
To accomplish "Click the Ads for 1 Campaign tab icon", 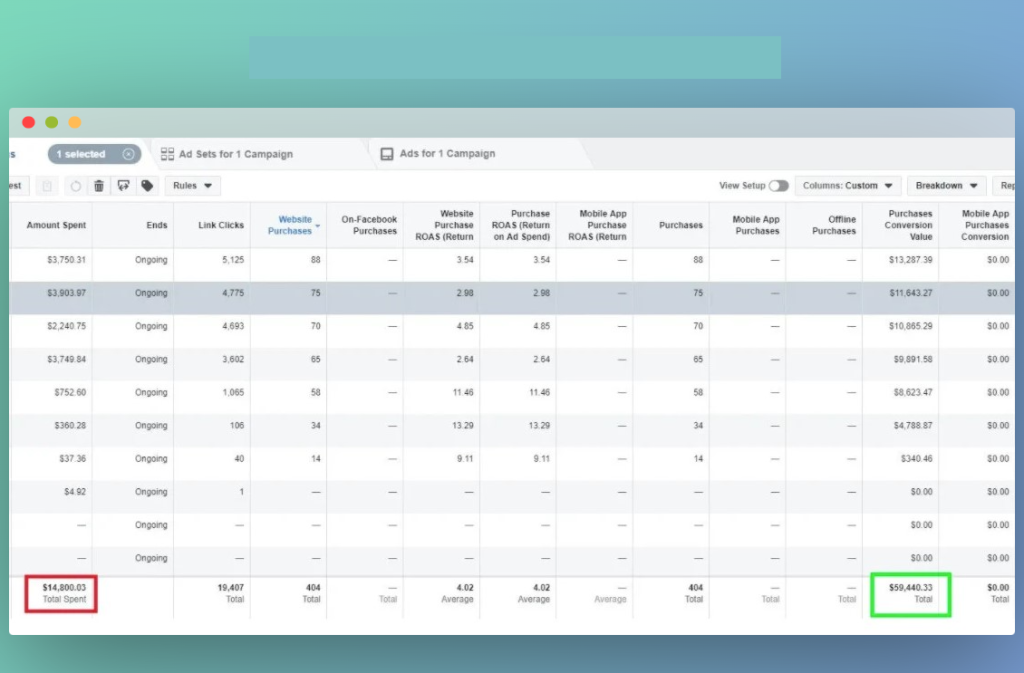I will (x=387, y=154).
